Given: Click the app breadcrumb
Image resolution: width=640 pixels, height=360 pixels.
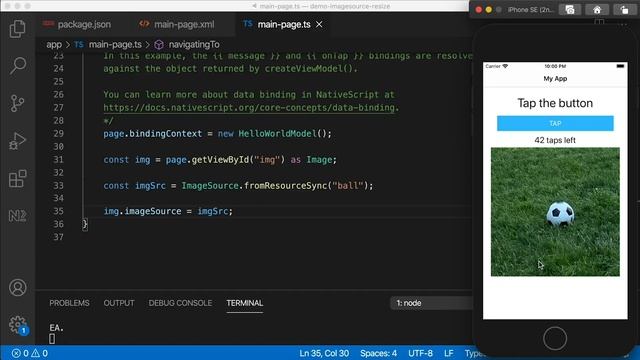Looking at the screenshot, I should 54,44.
